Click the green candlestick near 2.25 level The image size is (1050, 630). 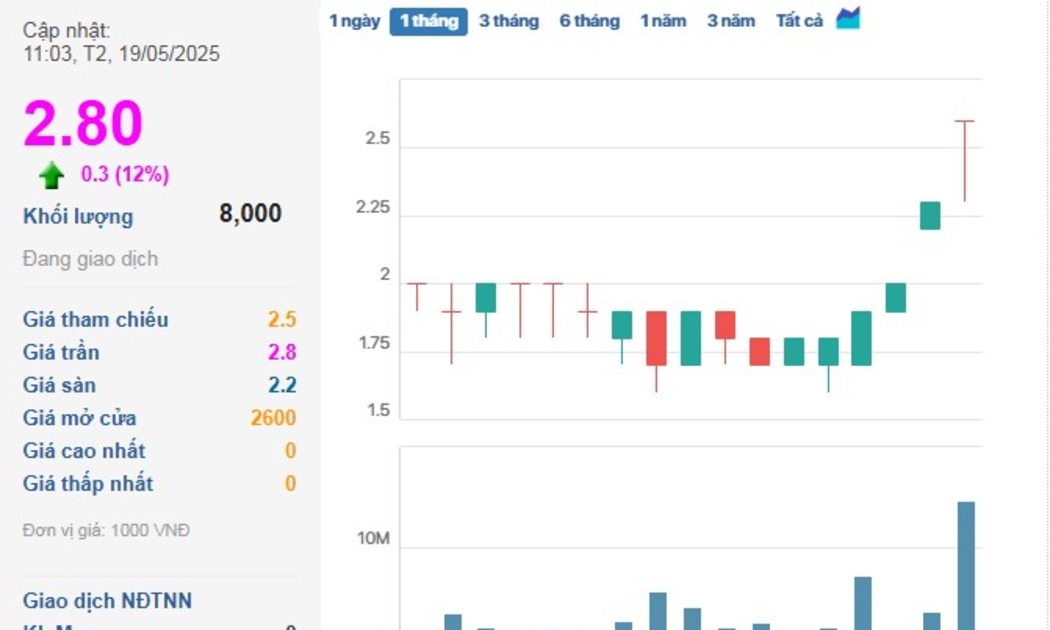[x=930, y=216]
